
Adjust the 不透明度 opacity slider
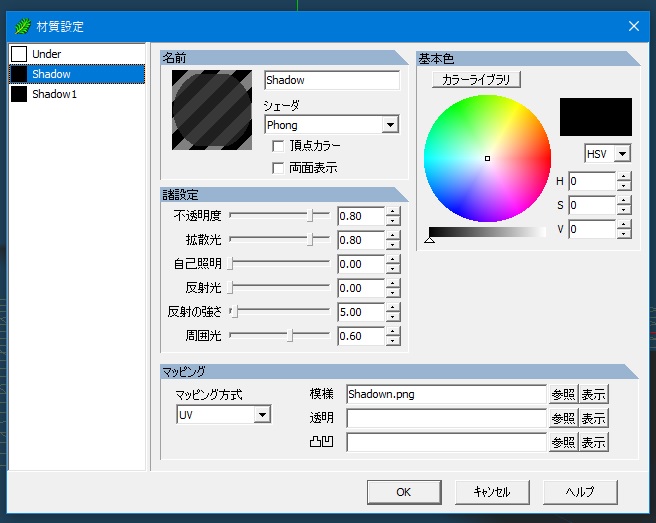click(x=279, y=215)
